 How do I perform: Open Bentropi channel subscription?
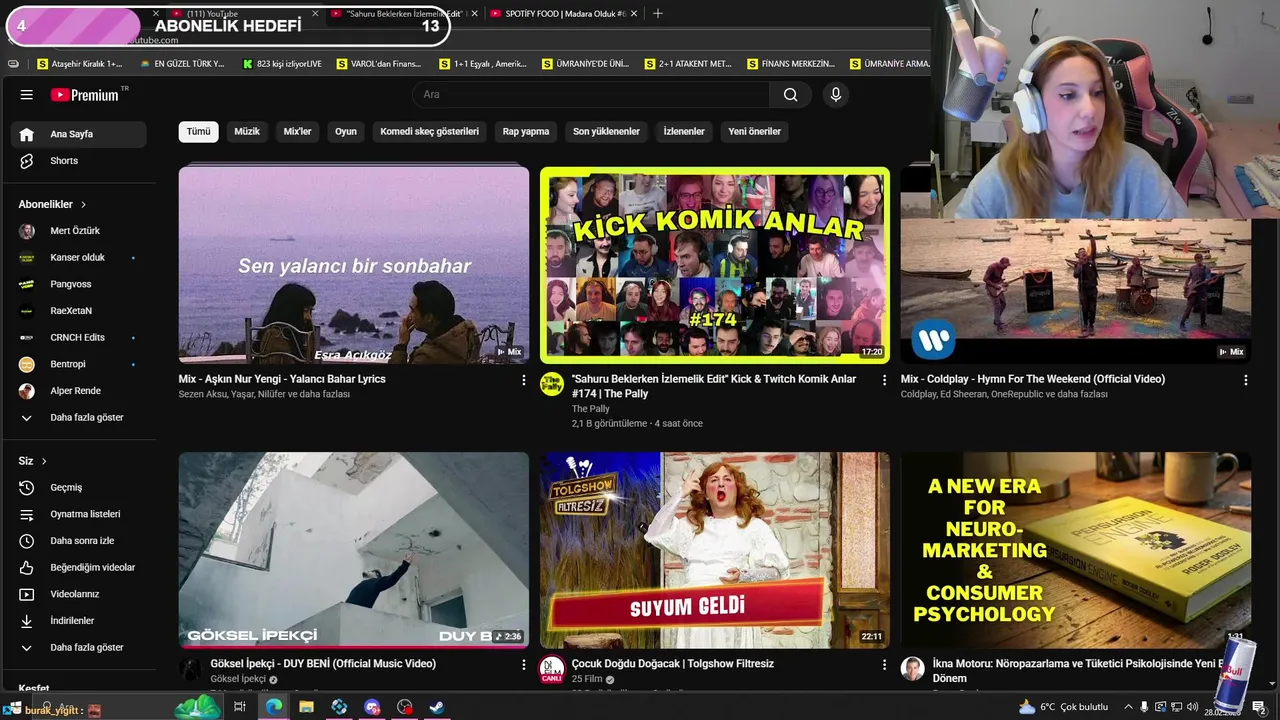coord(79,364)
